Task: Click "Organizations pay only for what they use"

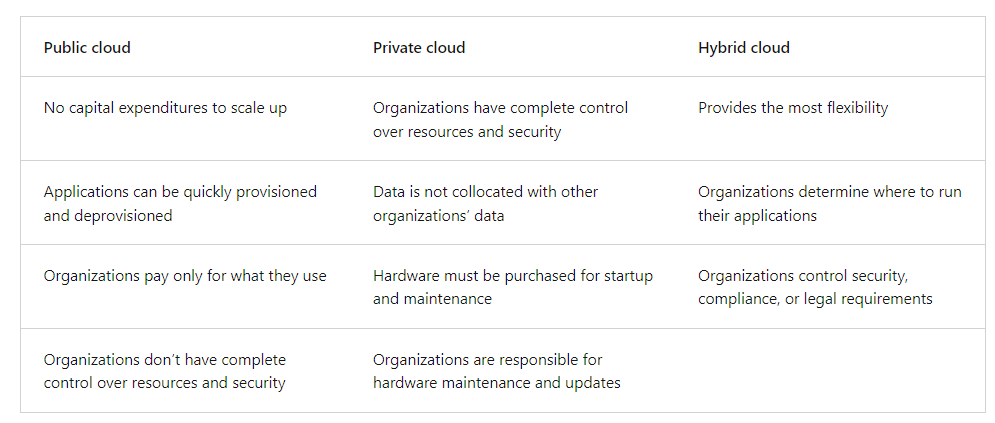Action: click(185, 276)
